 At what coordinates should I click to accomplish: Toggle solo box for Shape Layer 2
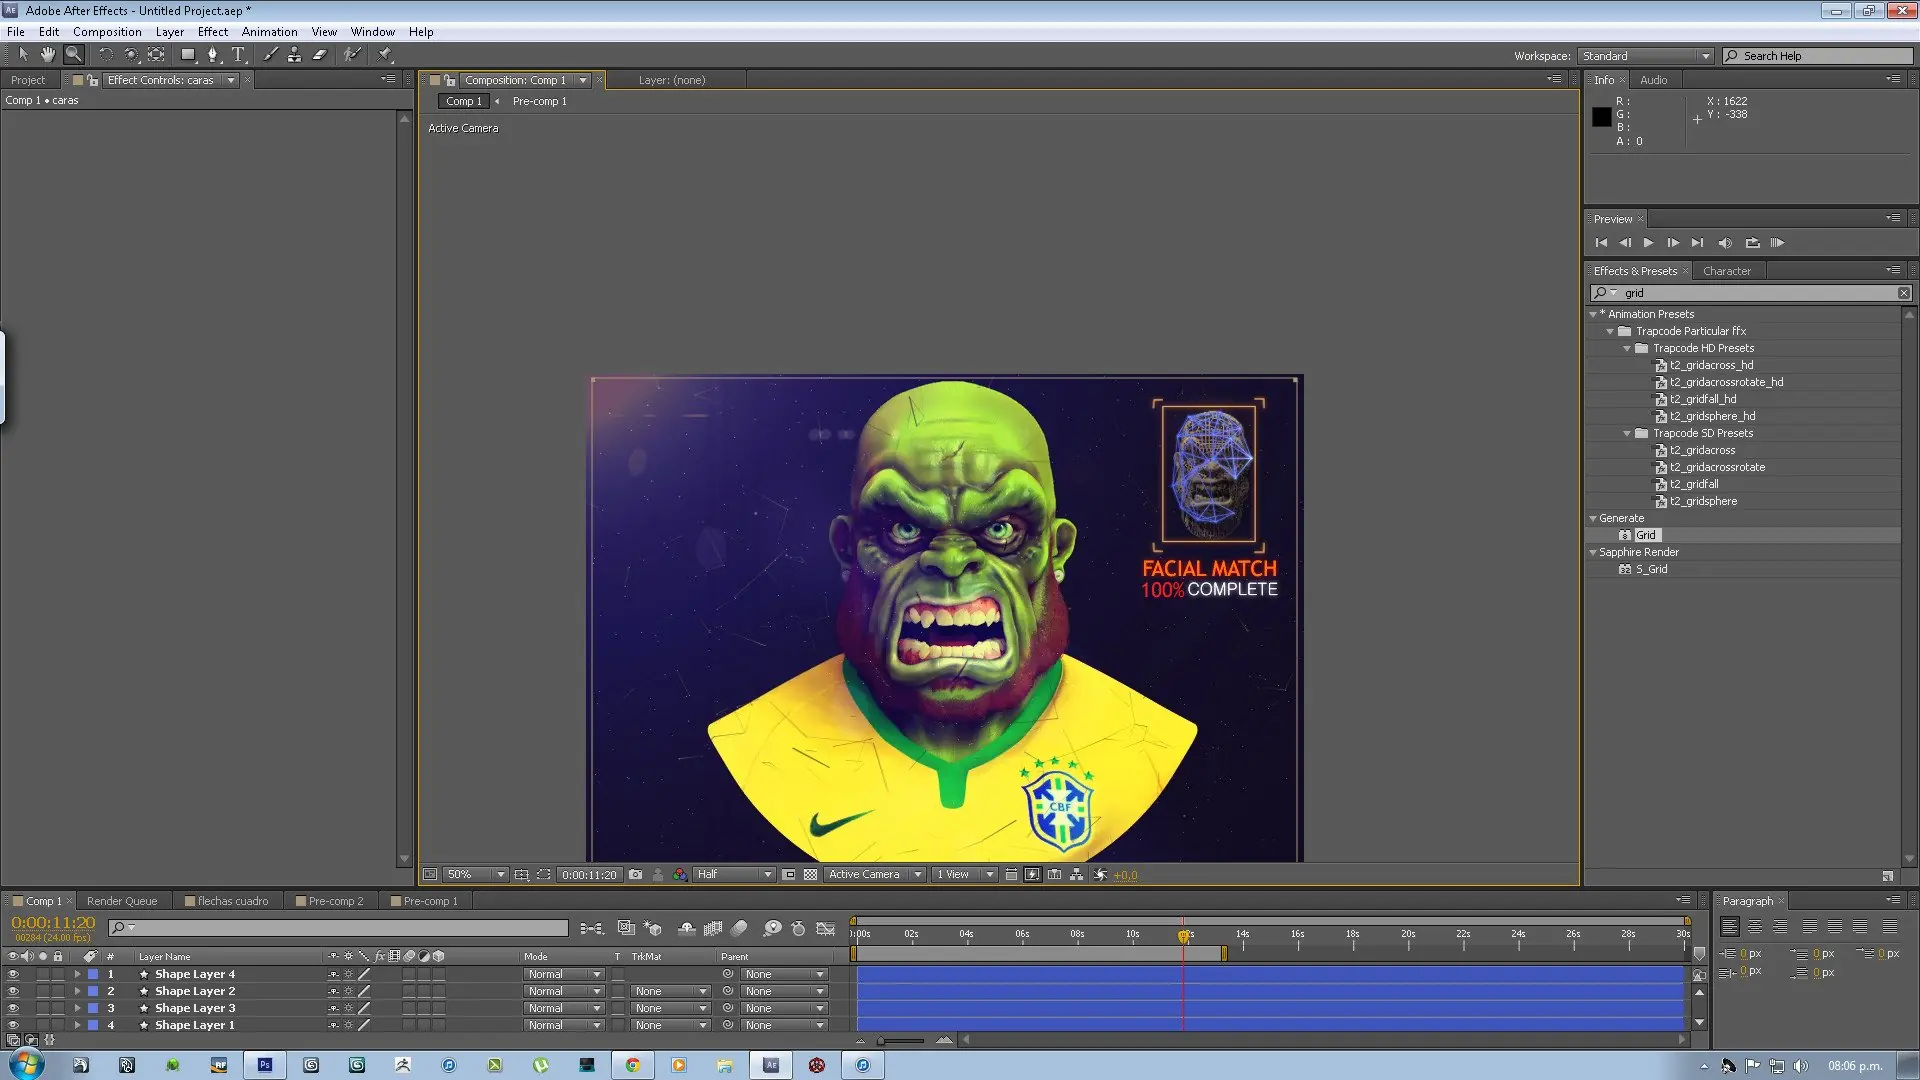(43, 992)
